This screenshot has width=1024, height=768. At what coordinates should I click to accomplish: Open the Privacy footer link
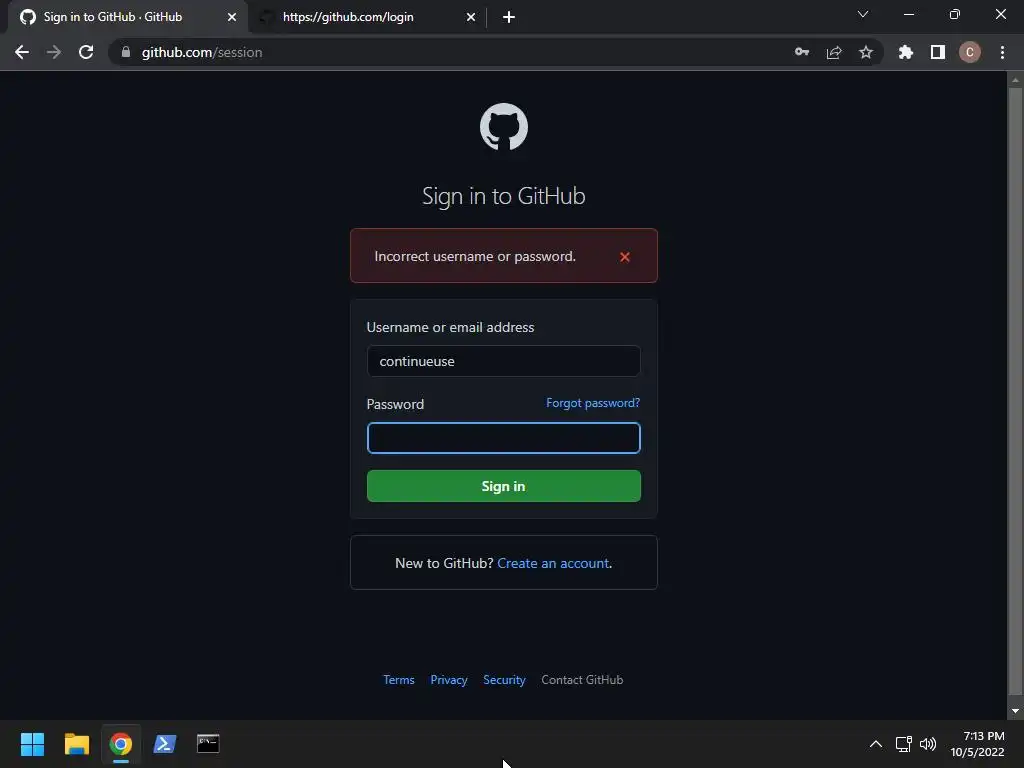click(x=449, y=680)
